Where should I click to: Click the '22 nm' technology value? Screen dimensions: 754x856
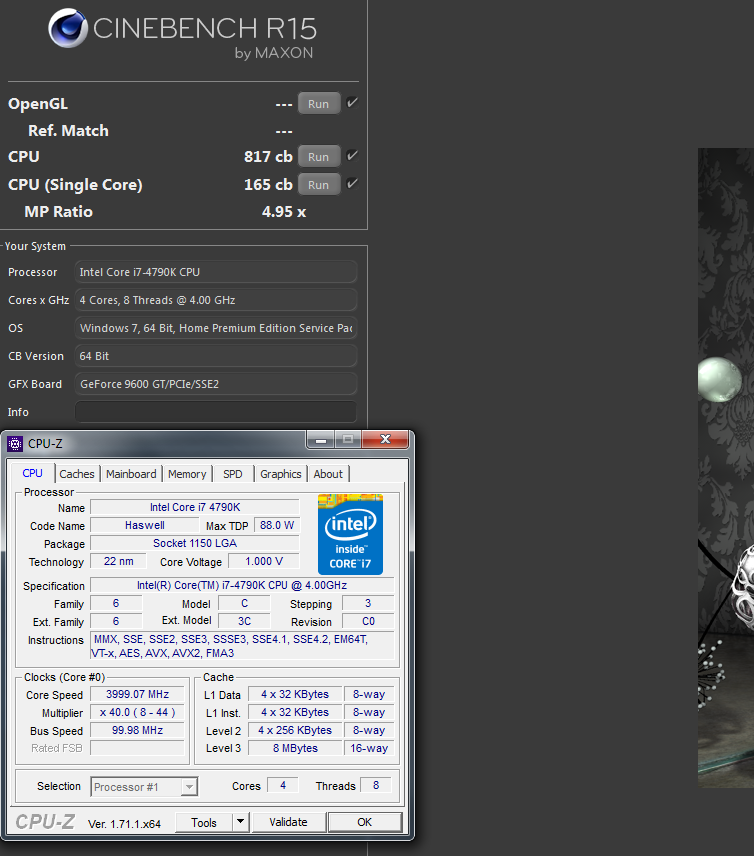pyautogui.click(x=118, y=561)
